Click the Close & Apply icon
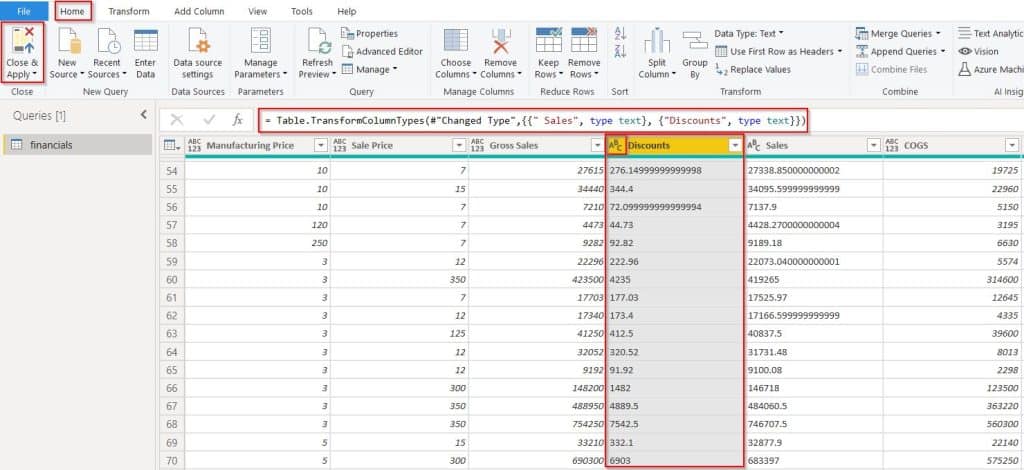Image resolution: width=1024 pixels, height=470 pixels. coord(23,40)
